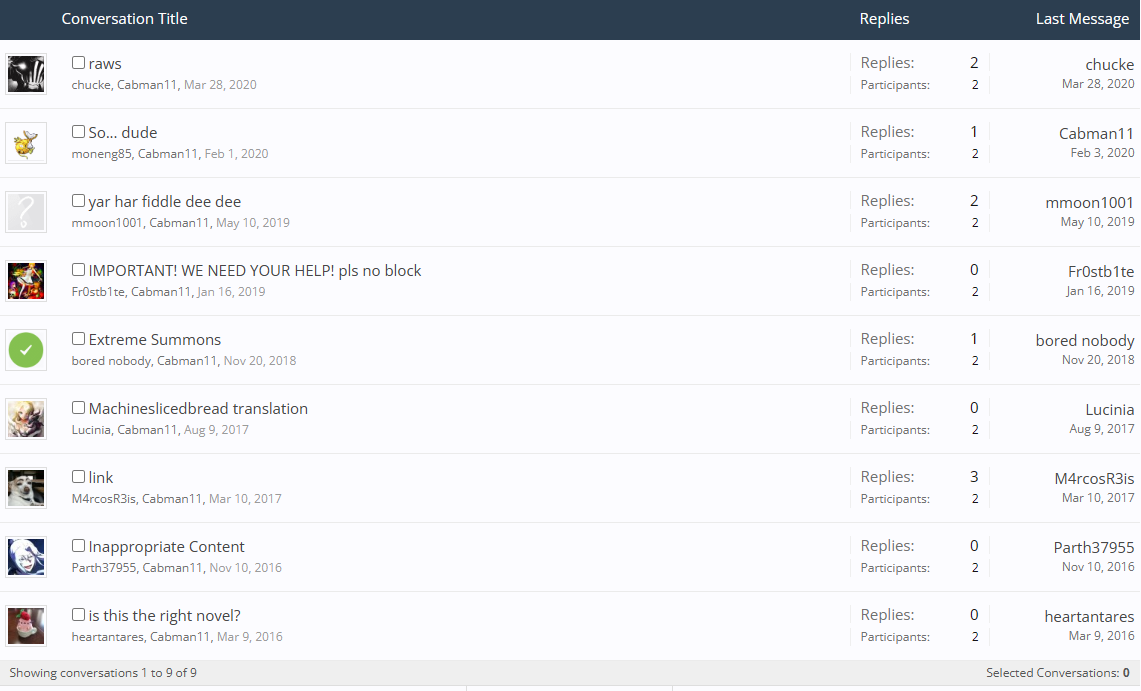The image size is (1141, 691).
Task: Sort by the Replies column header
Action: coord(884,19)
